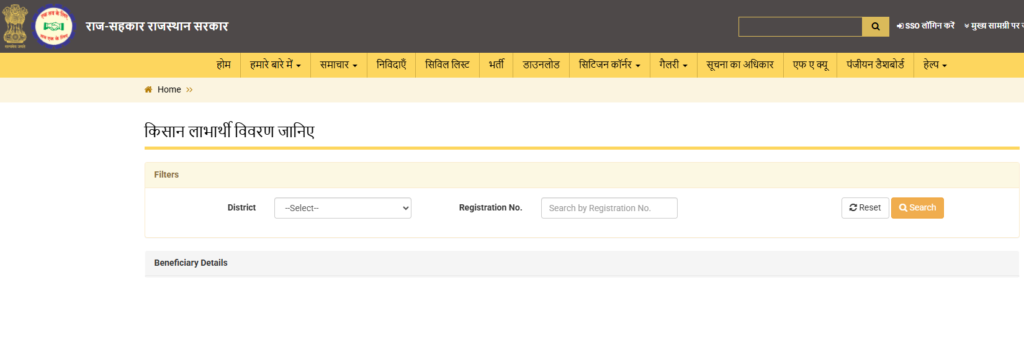Screen dimensions: 1024x362
Task: Click the Filters panel heading
Action: [167, 174]
